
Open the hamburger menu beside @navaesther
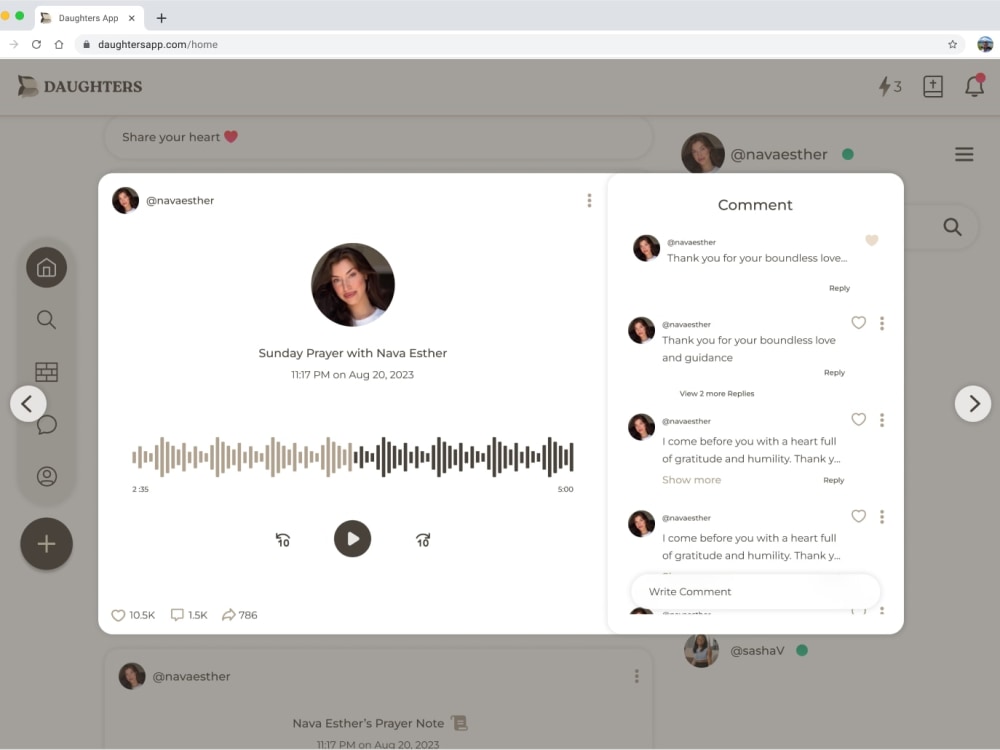964,154
